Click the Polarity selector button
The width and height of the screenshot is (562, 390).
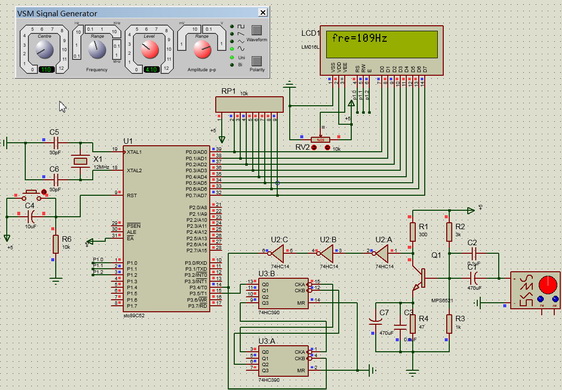[256, 61]
